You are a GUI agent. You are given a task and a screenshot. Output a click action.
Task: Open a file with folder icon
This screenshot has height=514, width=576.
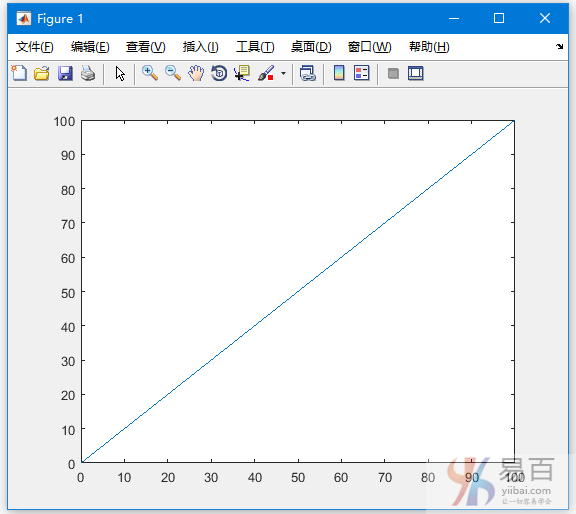click(x=42, y=73)
